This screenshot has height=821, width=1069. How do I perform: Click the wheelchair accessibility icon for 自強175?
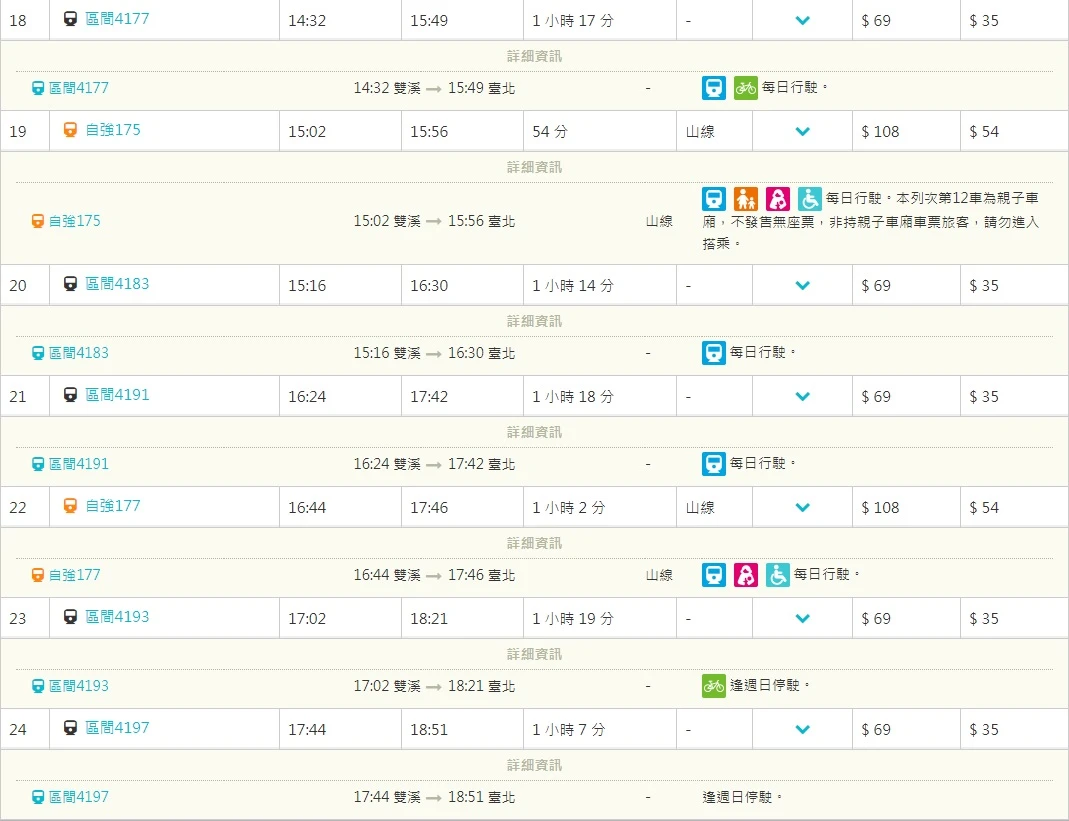click(x=809, y=199)
